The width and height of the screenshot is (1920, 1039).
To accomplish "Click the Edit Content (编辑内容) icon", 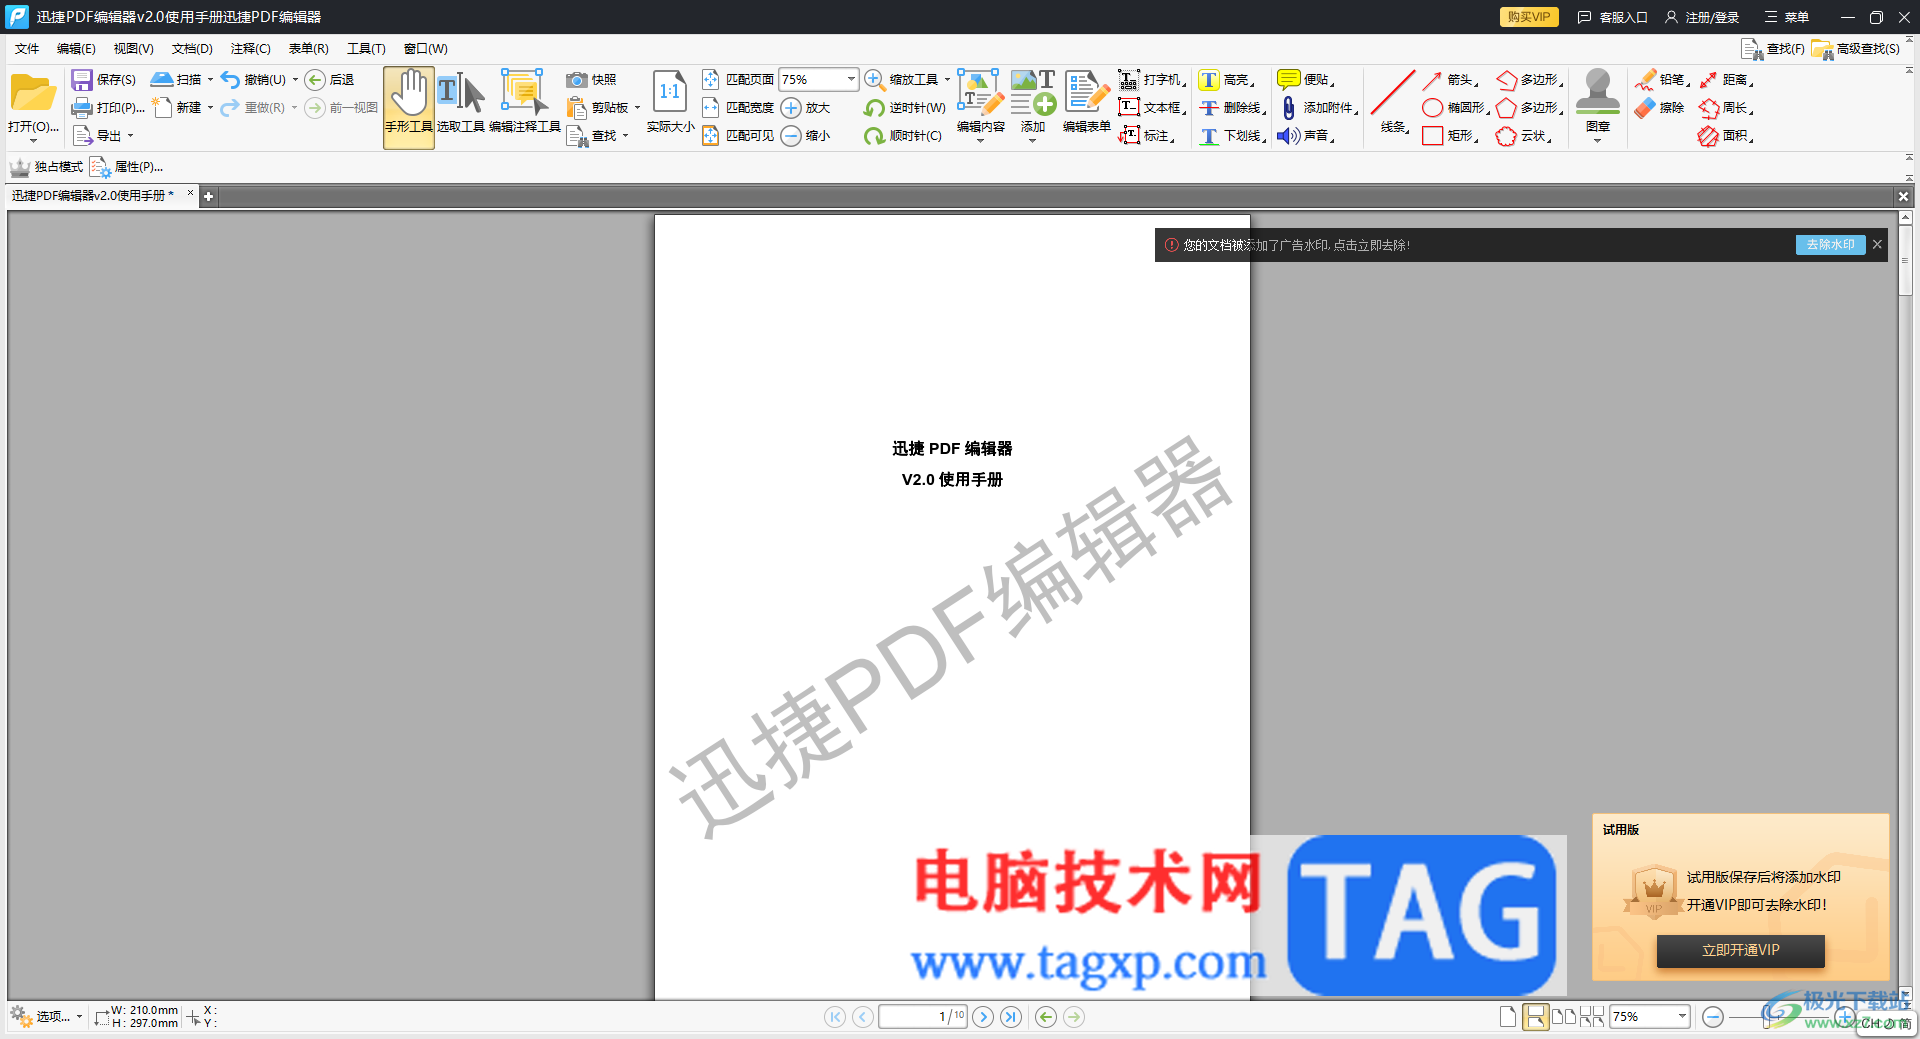I will [x=981, y=92].
